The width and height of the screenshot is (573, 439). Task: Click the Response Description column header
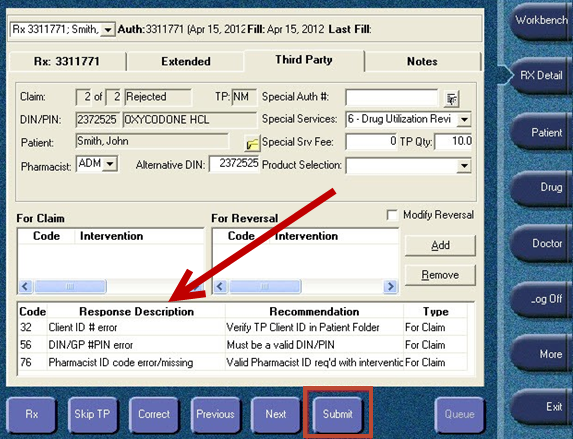[x=136, y=311]
